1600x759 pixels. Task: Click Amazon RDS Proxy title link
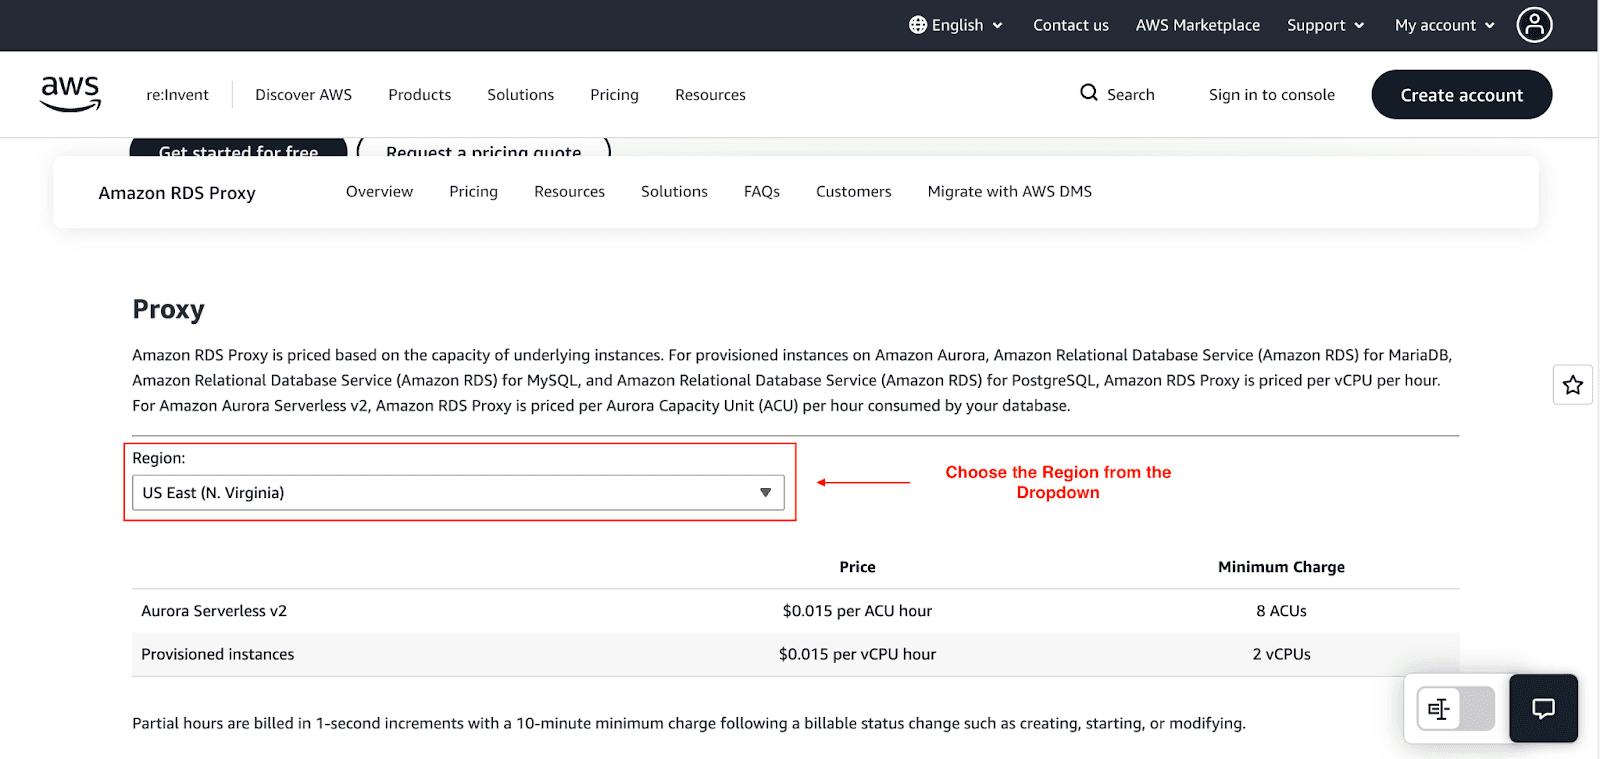(x=177, y=193)
